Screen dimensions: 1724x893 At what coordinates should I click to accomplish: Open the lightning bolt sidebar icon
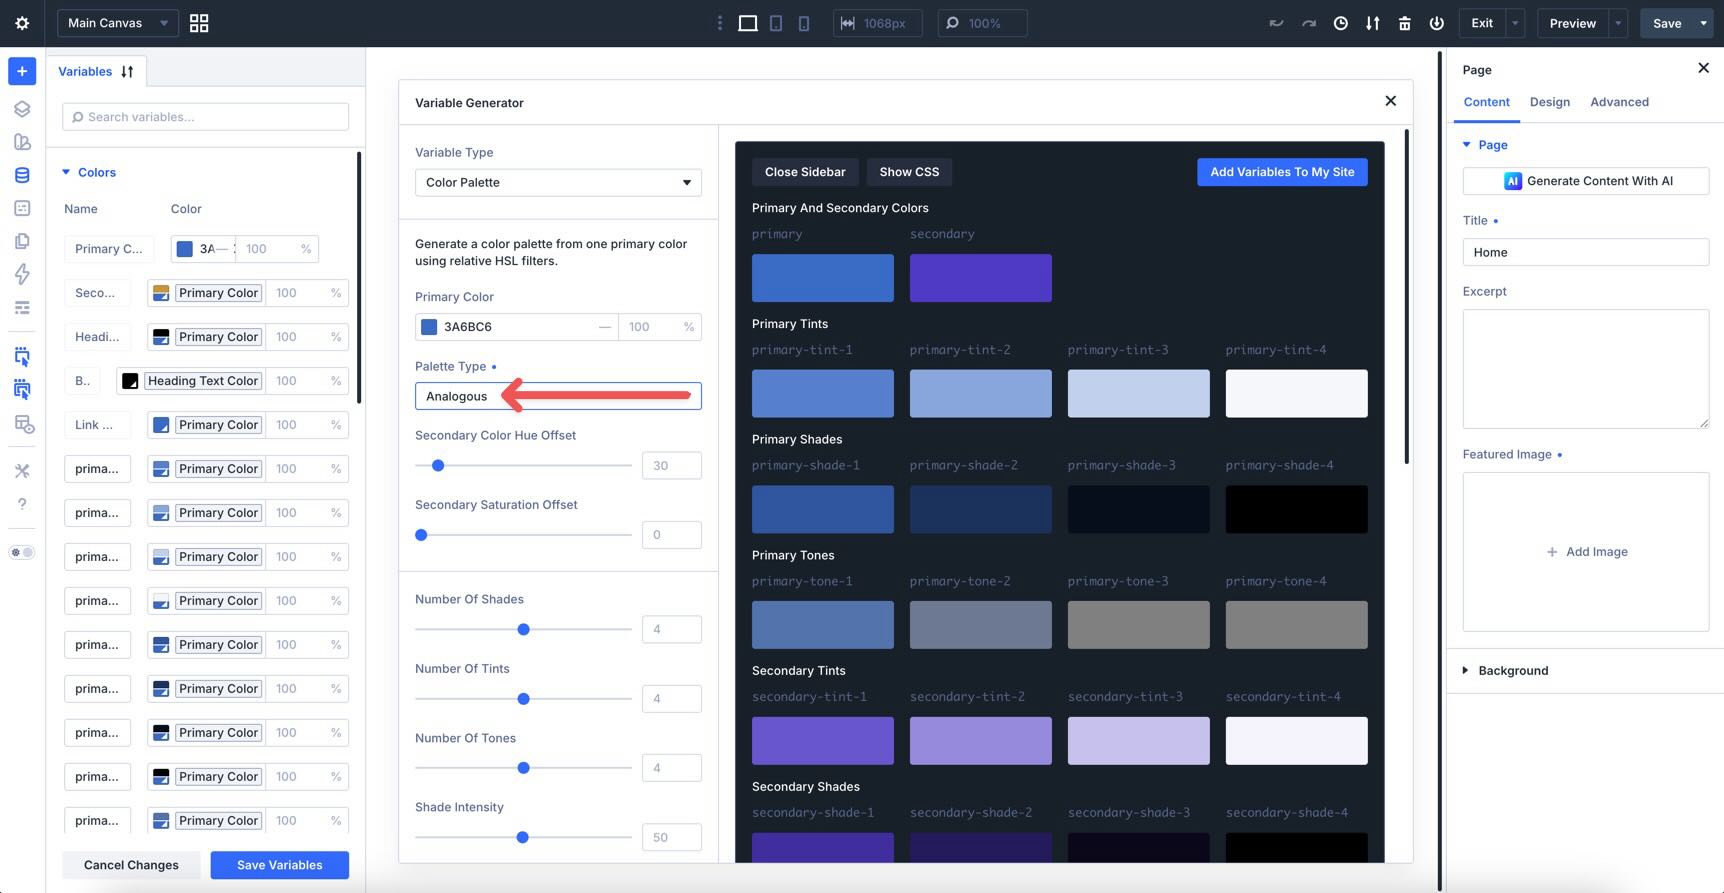(x=22, y=274)
